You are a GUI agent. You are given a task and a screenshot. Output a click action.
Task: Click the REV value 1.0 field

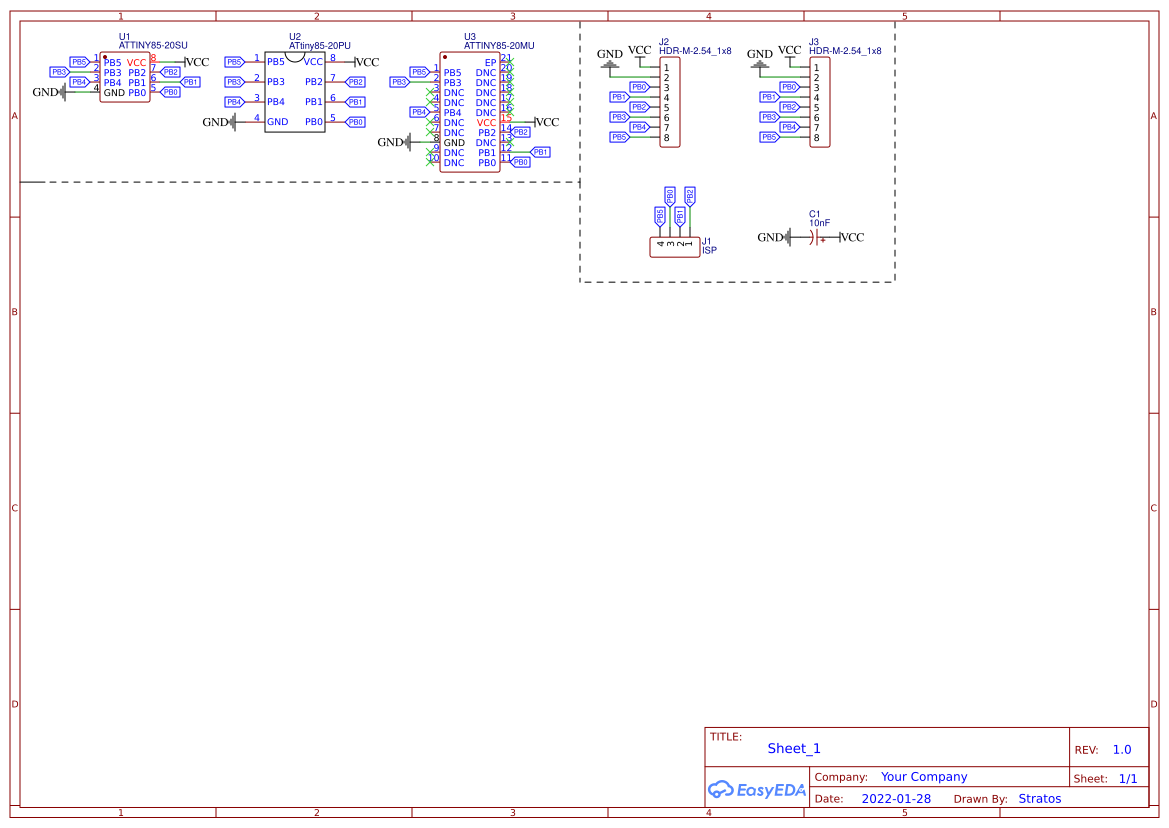[1121, 749]
